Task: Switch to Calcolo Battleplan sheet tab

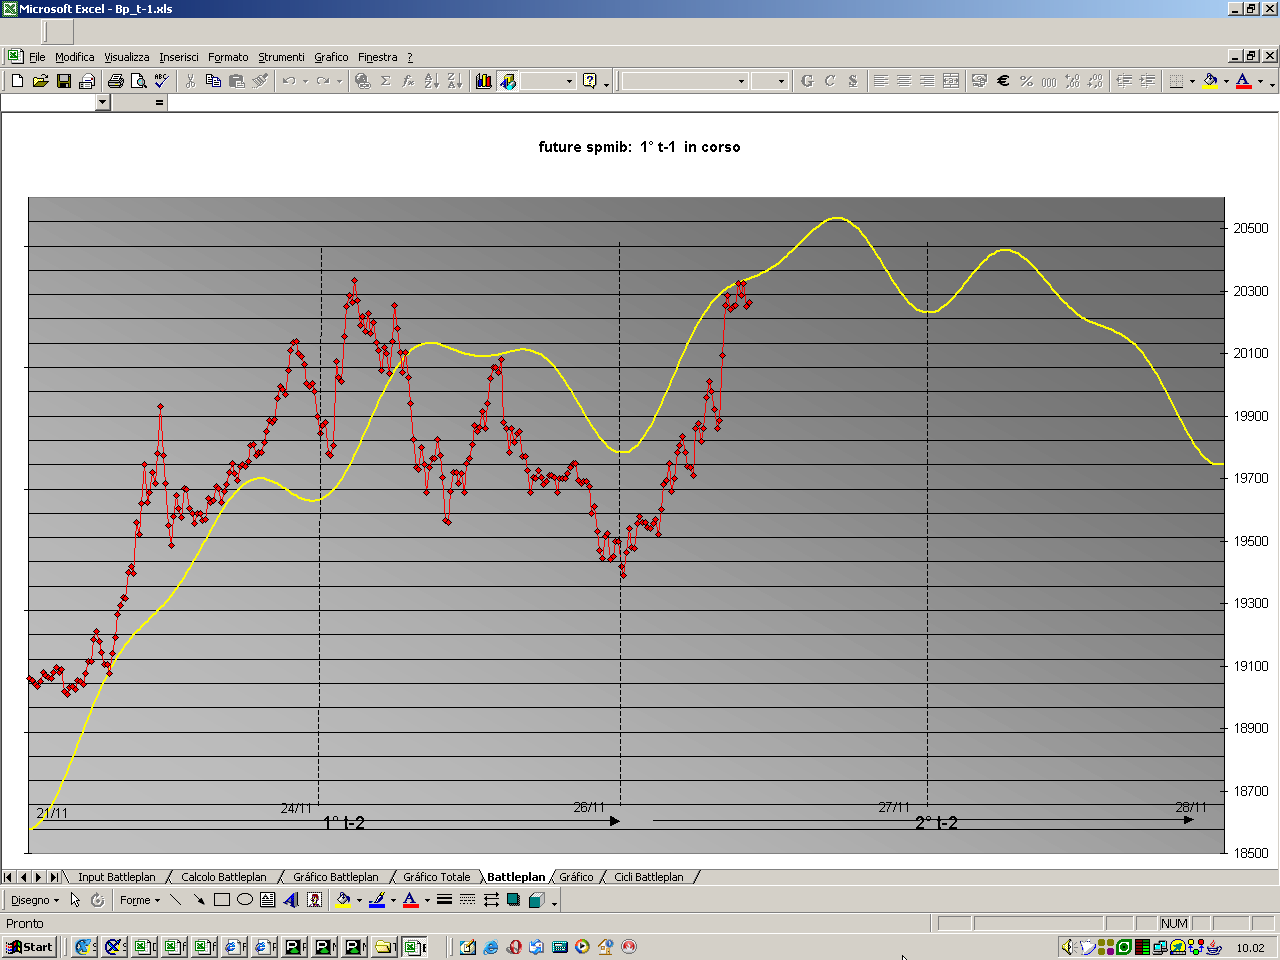Action: pyautogui.click(x=224, y=877)
